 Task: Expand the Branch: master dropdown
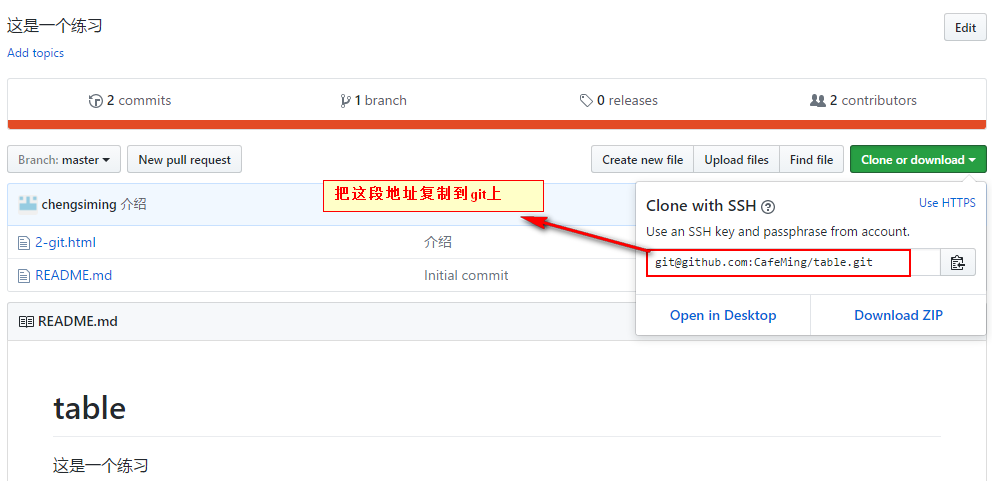pos(64,159)
